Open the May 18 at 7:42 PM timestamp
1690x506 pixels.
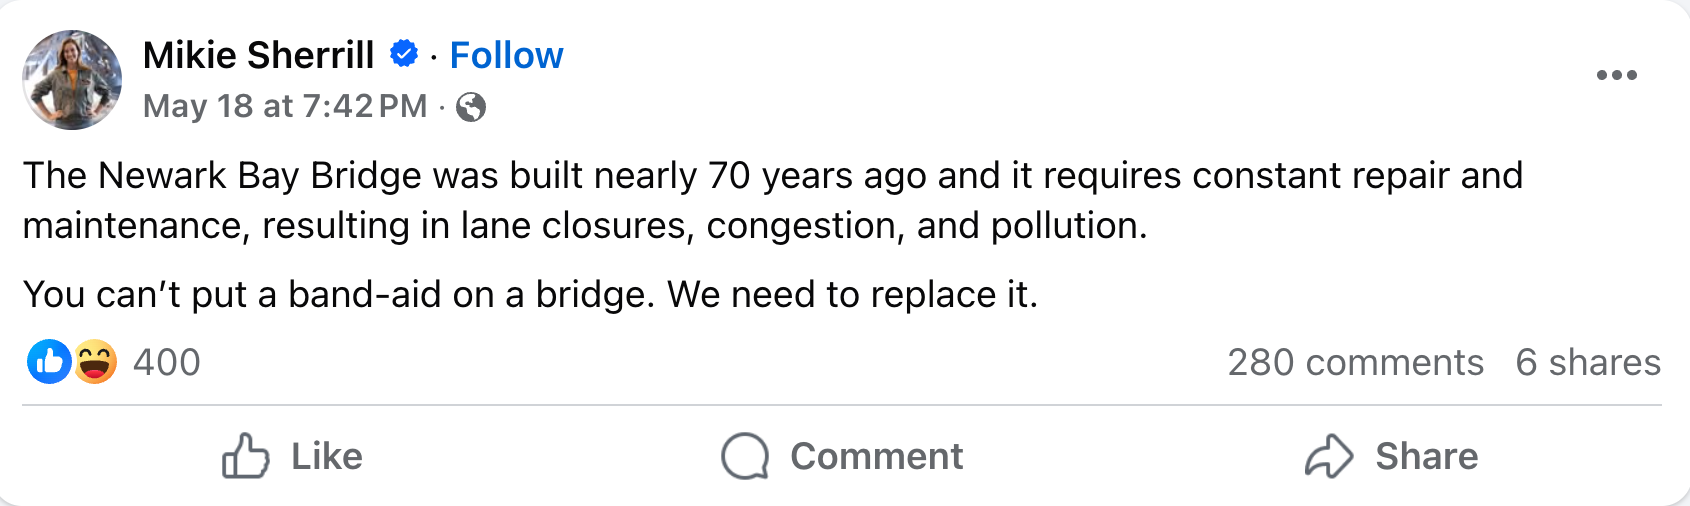pyautogui.click(x=285, y=106)
